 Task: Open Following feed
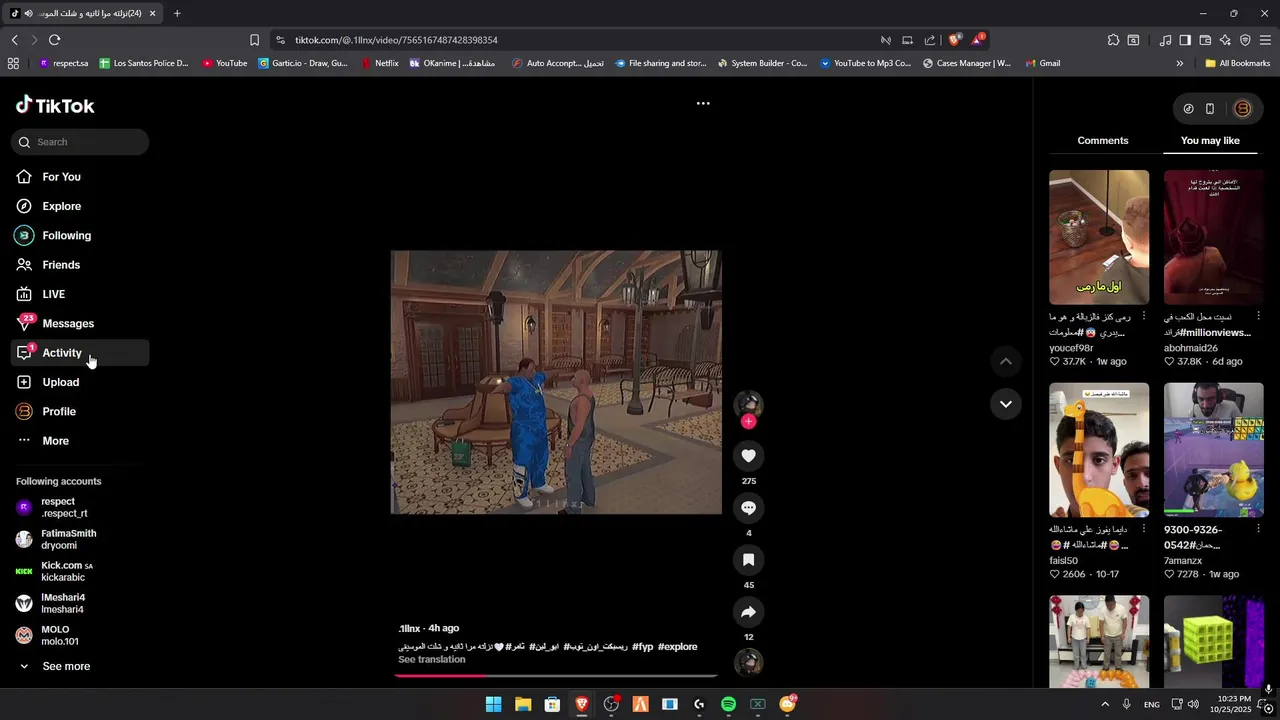(x=80, y=235)
